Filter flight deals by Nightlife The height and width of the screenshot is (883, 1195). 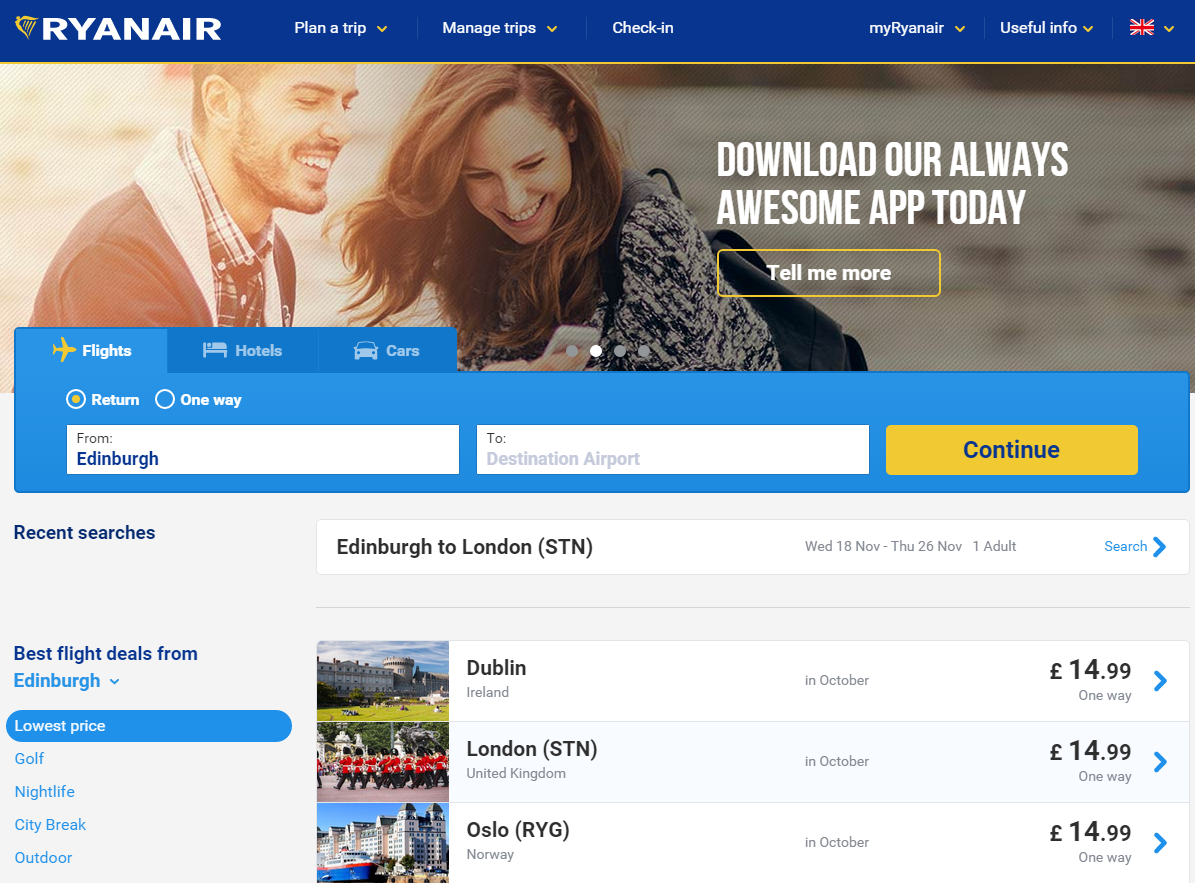coord(44,792)
